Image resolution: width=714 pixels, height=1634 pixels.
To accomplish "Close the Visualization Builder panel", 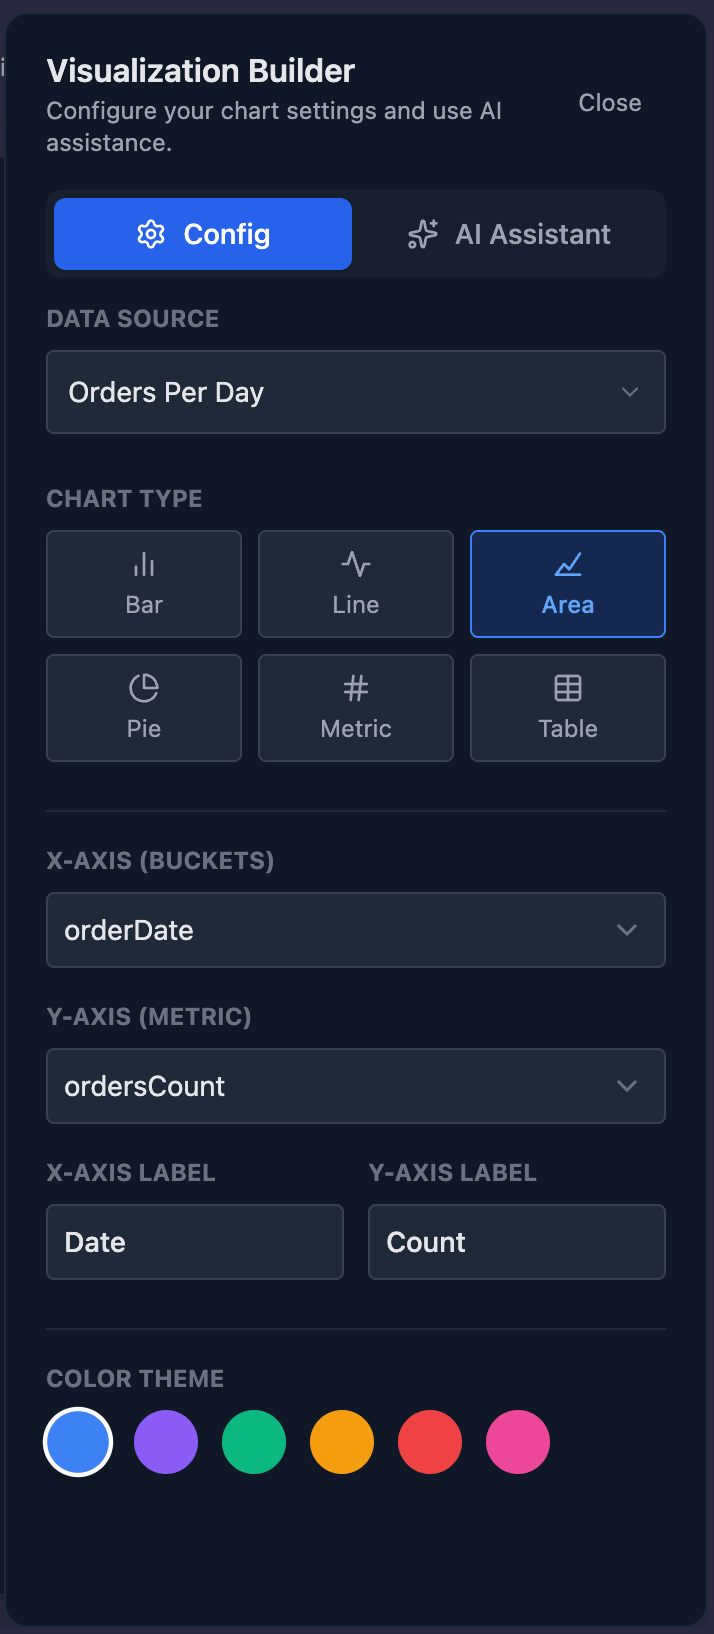I will point(610,103).
